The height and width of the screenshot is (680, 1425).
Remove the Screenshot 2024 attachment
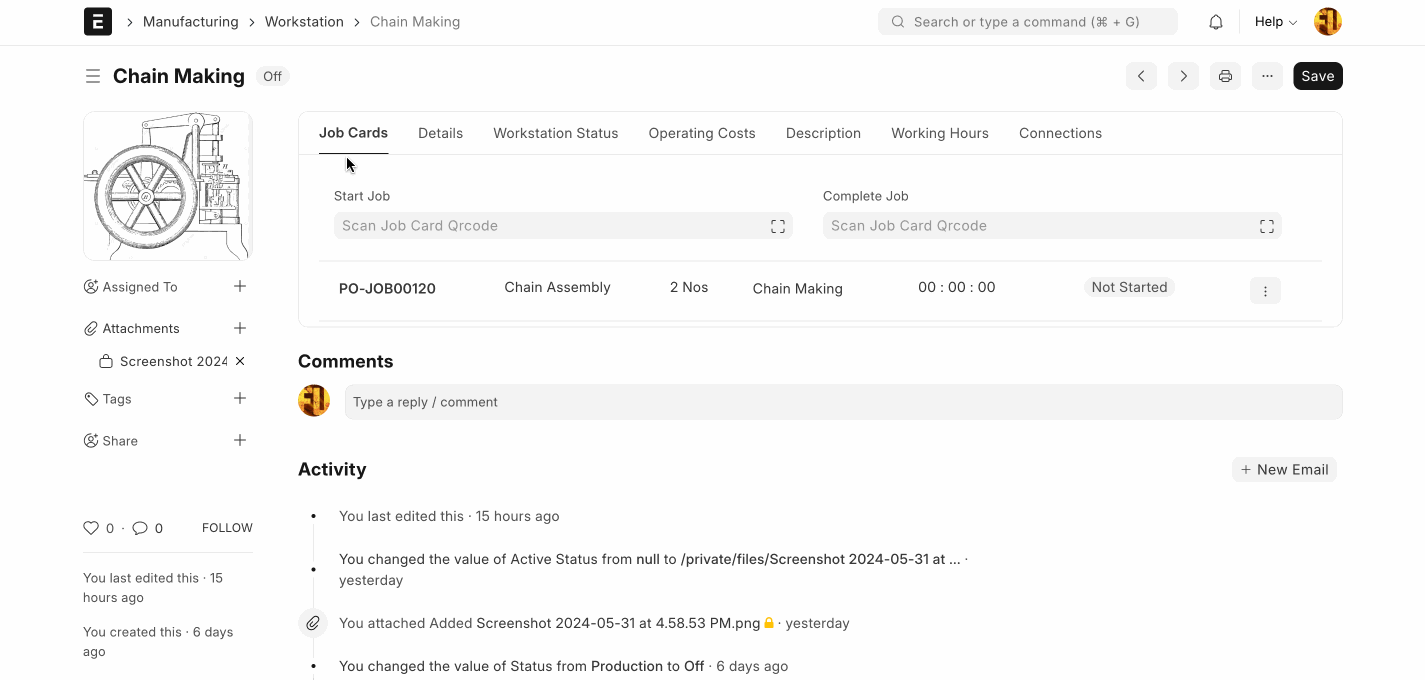pos(240,361)
